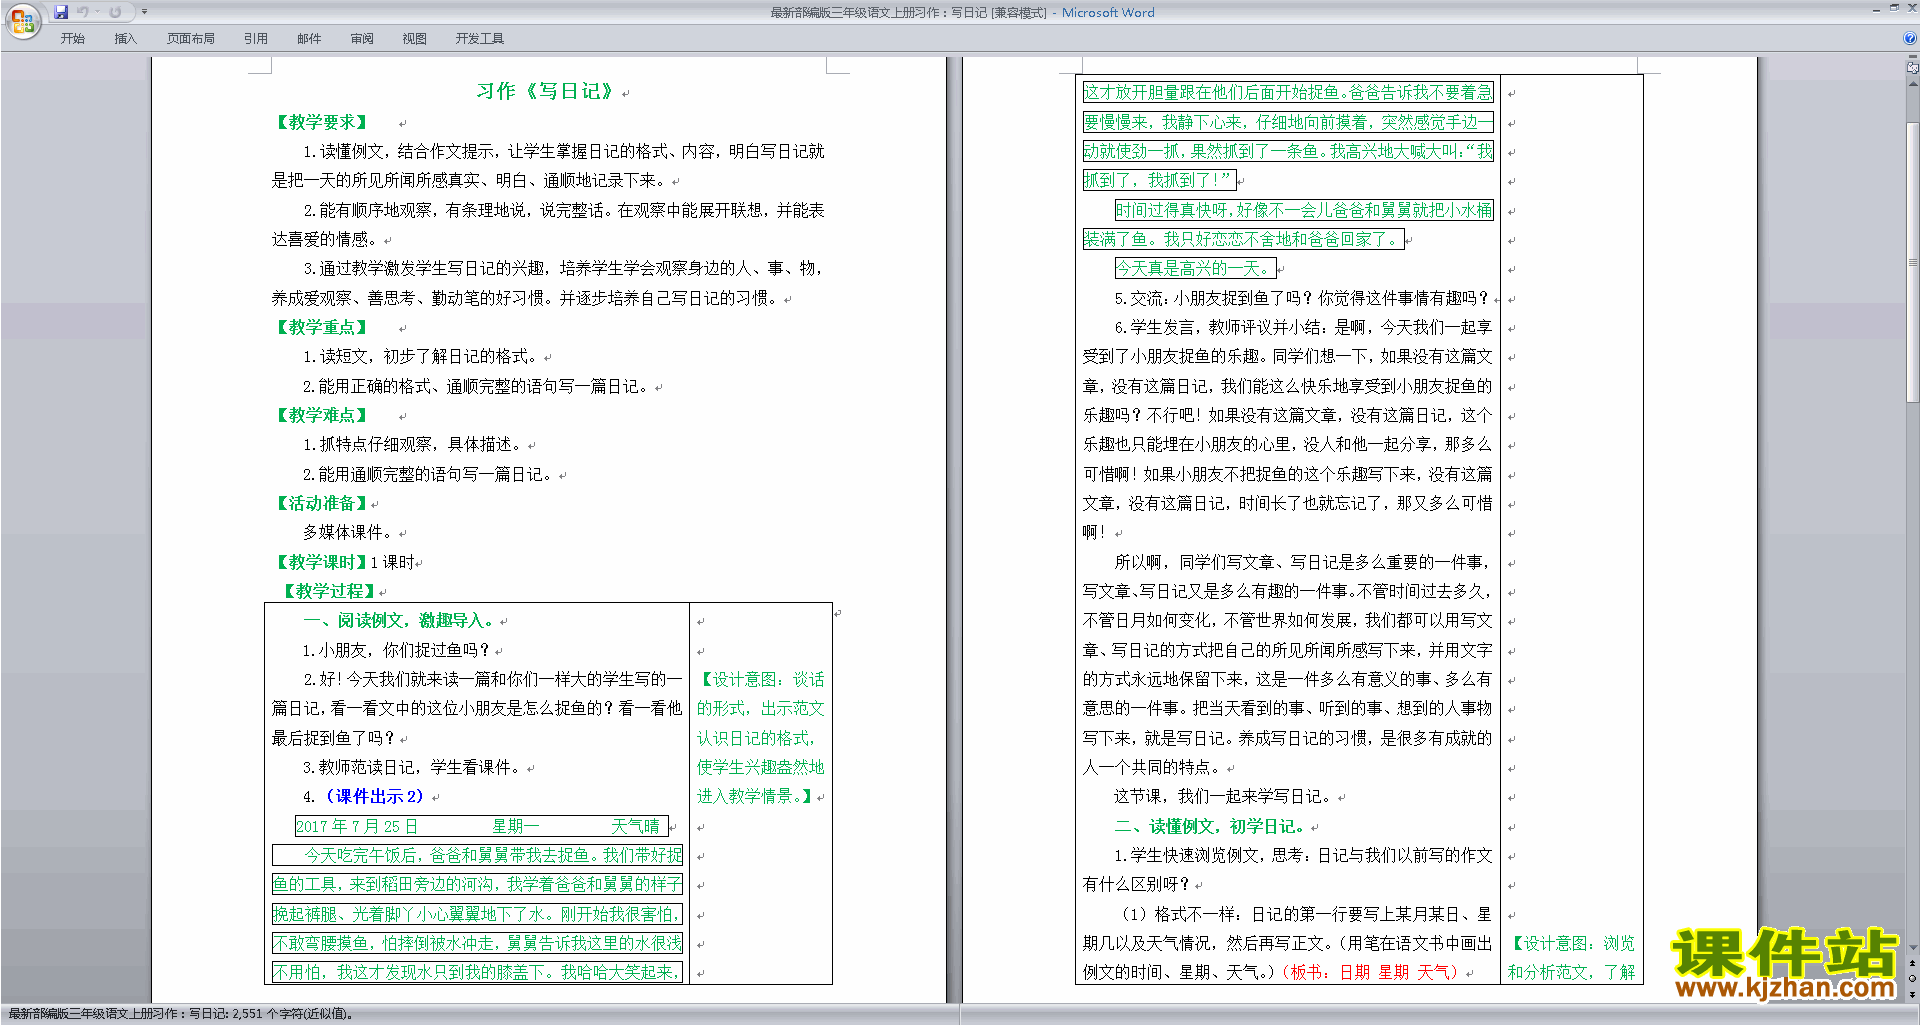
Task: Jump to the next page with double-down arrows
Action: click(x=1912, y=994)
